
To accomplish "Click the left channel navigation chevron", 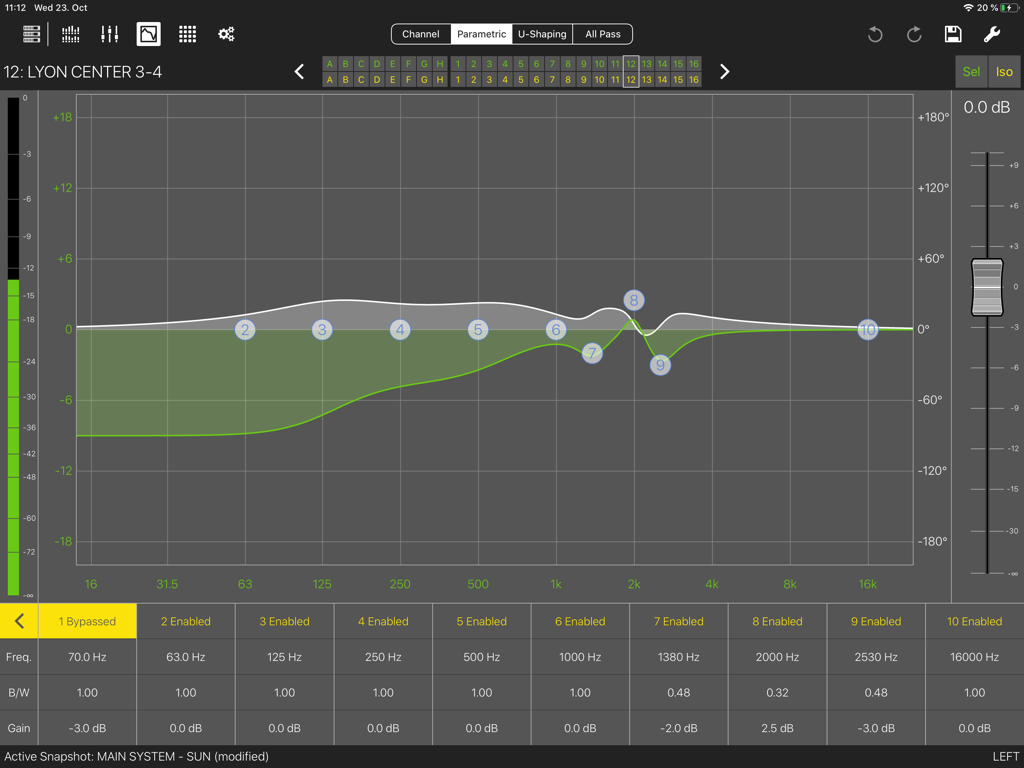I will click(x=299, y=71).
